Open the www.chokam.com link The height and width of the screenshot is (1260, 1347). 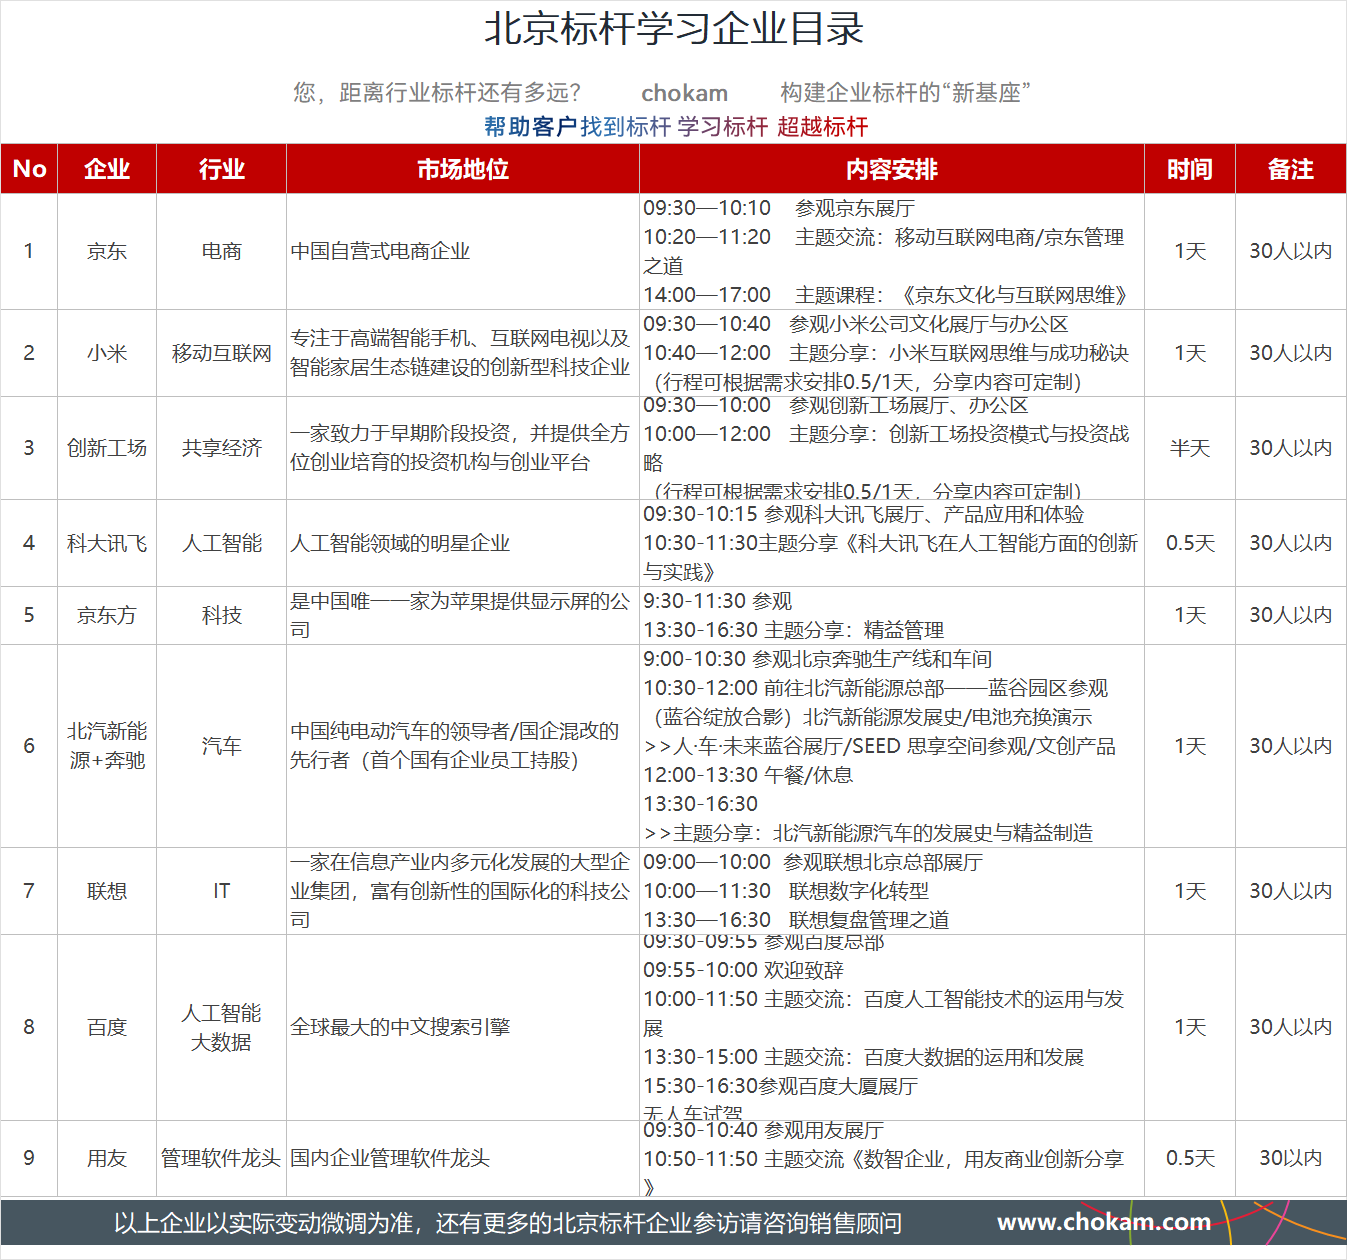(x=1104, y=1222)
